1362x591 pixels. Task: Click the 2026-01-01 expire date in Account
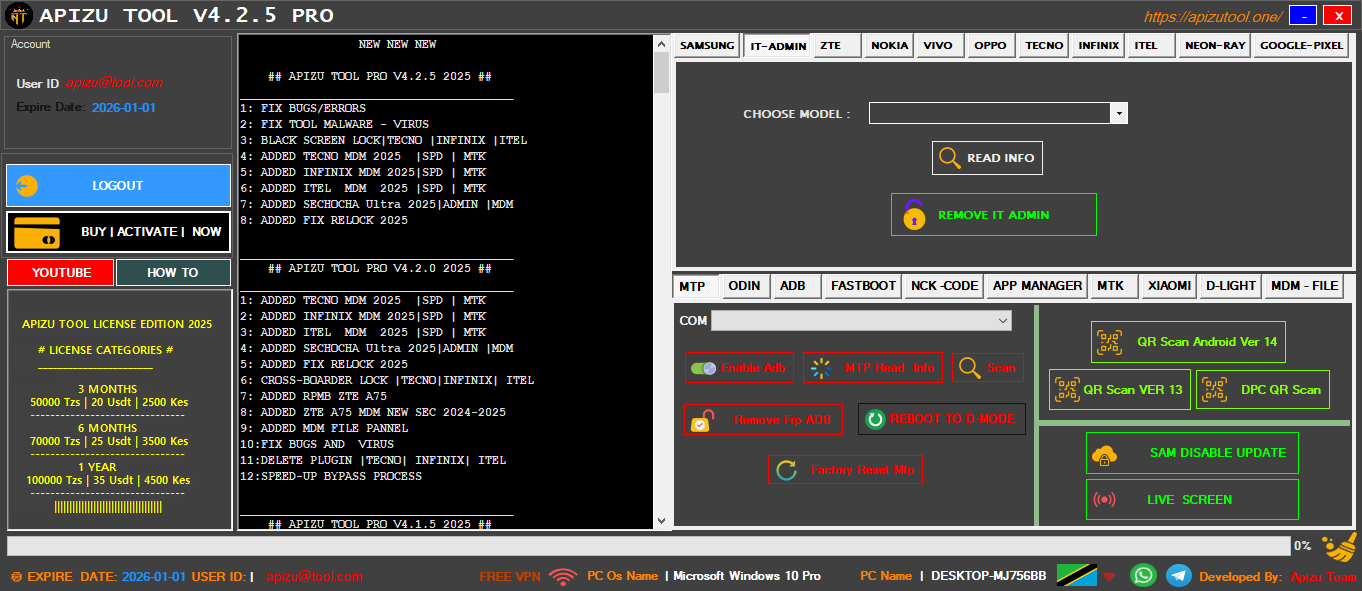(124, 107)
